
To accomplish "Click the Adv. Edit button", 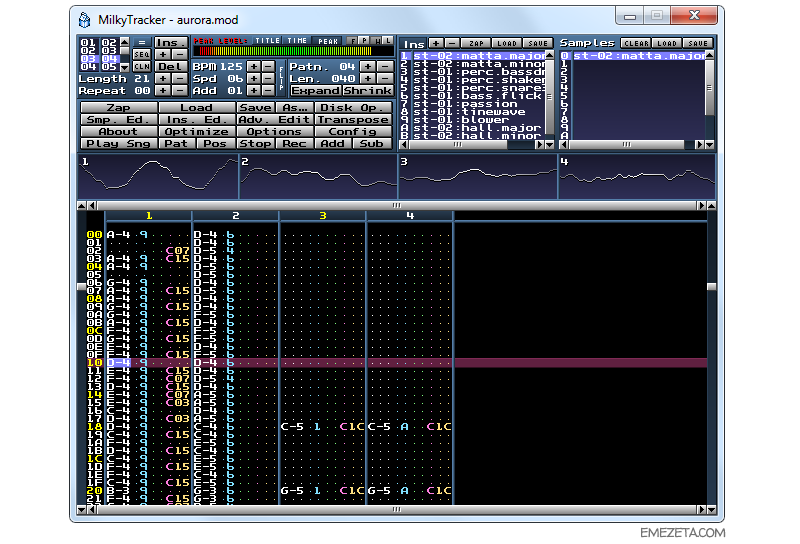I will [274, 119].
